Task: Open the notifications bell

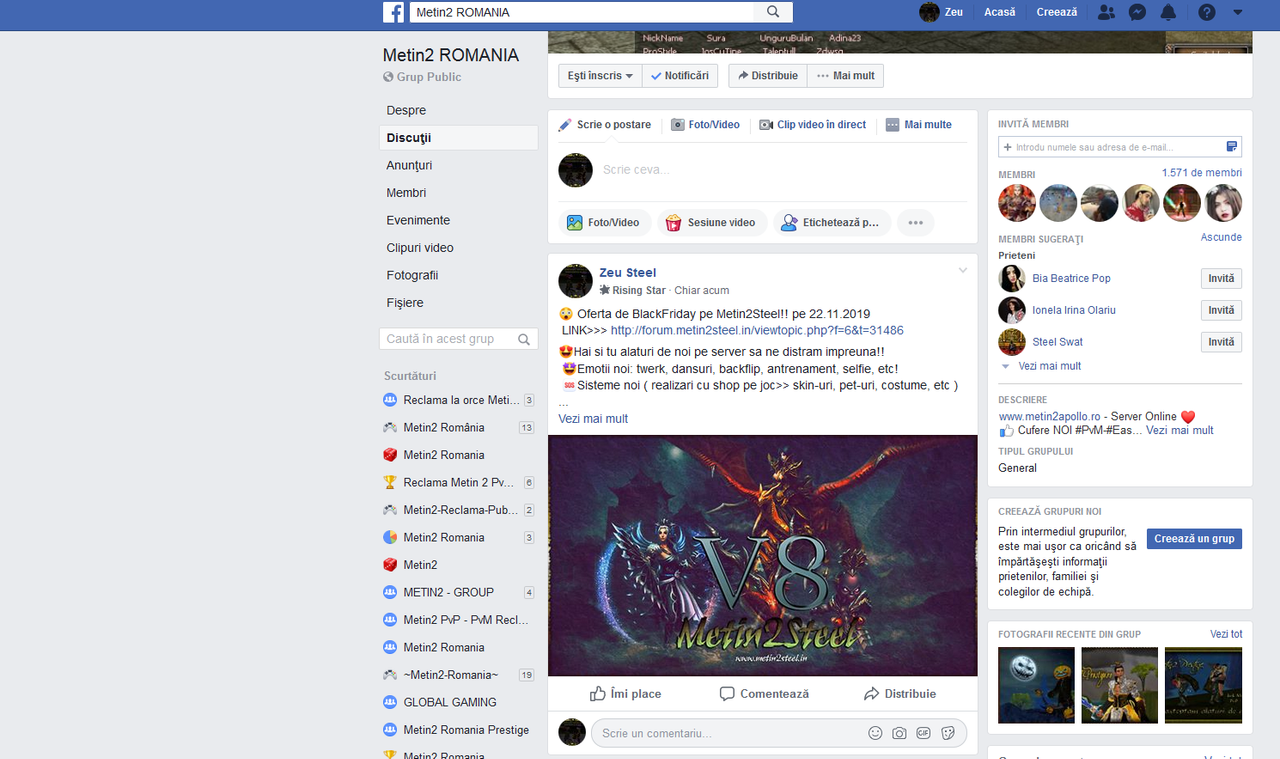Action: pyautogui.click(x=1170, y=12)
